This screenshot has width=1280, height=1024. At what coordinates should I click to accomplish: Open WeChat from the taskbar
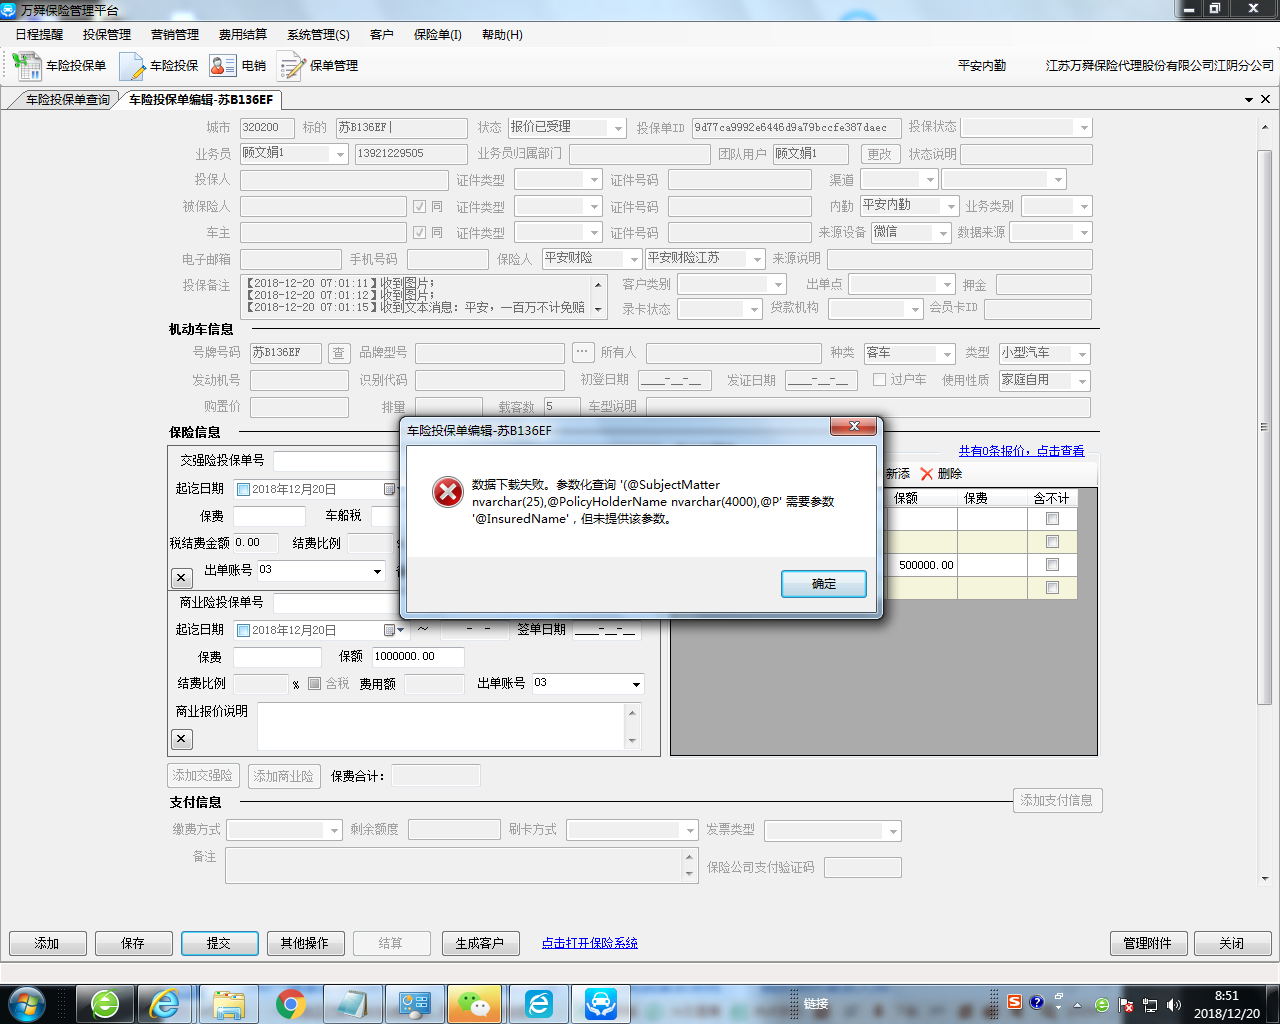474,1004
